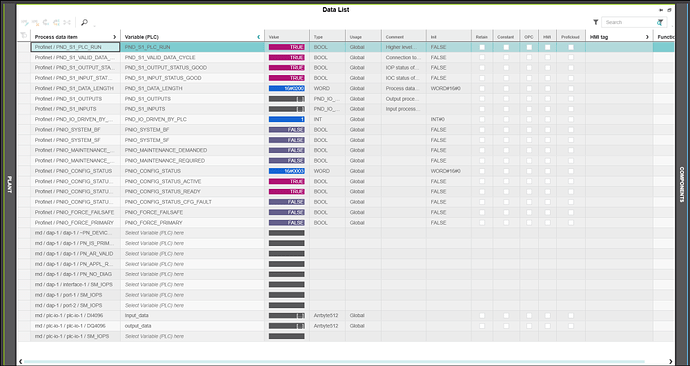Image resolution: width=690 pixels, height=366 pixels.
Task: Select process item Profinet / PND_S1_OUTPUTS
Action: 75,99
